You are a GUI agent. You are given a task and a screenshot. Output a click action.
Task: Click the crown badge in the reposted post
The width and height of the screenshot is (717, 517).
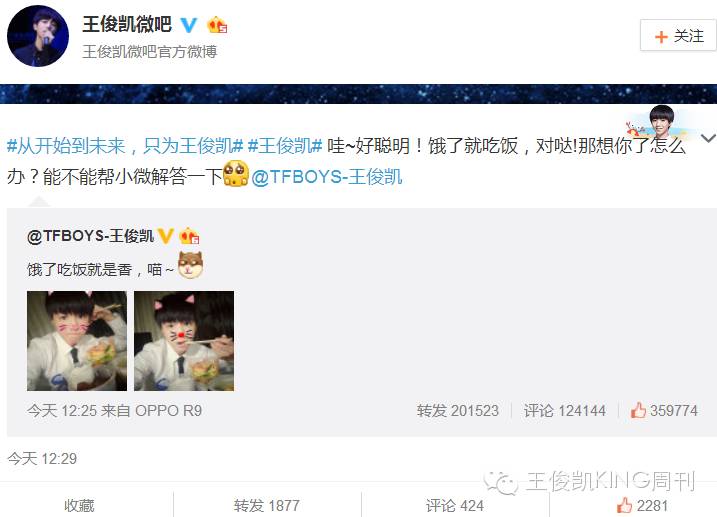189,236
